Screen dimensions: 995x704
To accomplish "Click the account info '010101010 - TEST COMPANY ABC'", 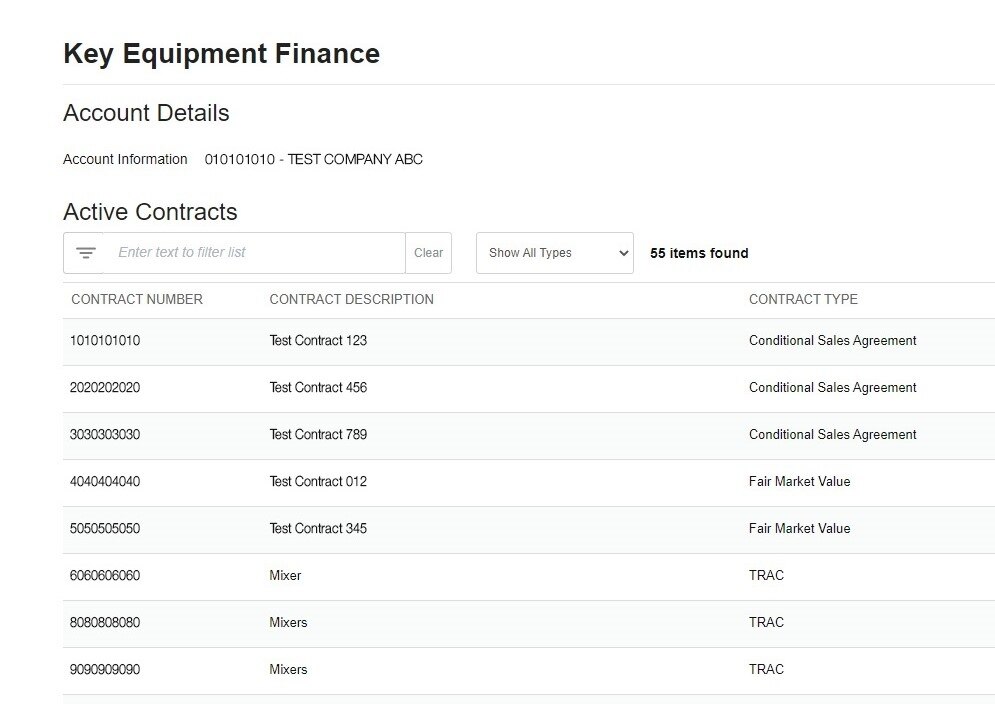I will [313, 159].
